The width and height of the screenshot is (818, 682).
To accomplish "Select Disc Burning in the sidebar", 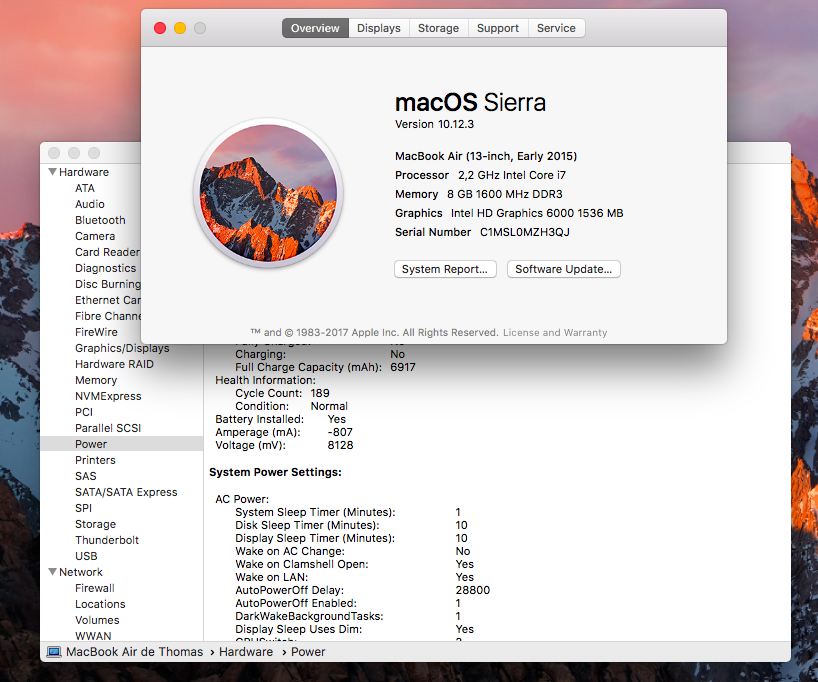I will tap(107, 284).
